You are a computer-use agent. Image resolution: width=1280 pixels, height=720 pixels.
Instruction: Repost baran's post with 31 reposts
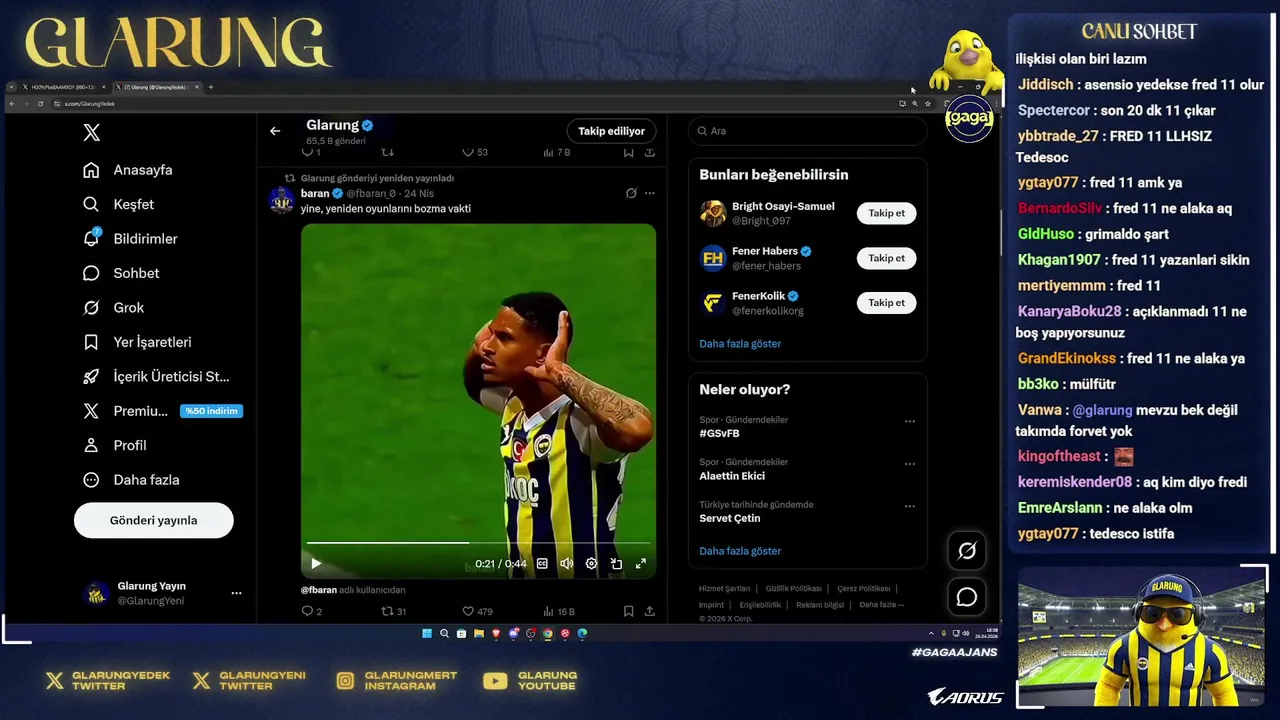(394, 611)
